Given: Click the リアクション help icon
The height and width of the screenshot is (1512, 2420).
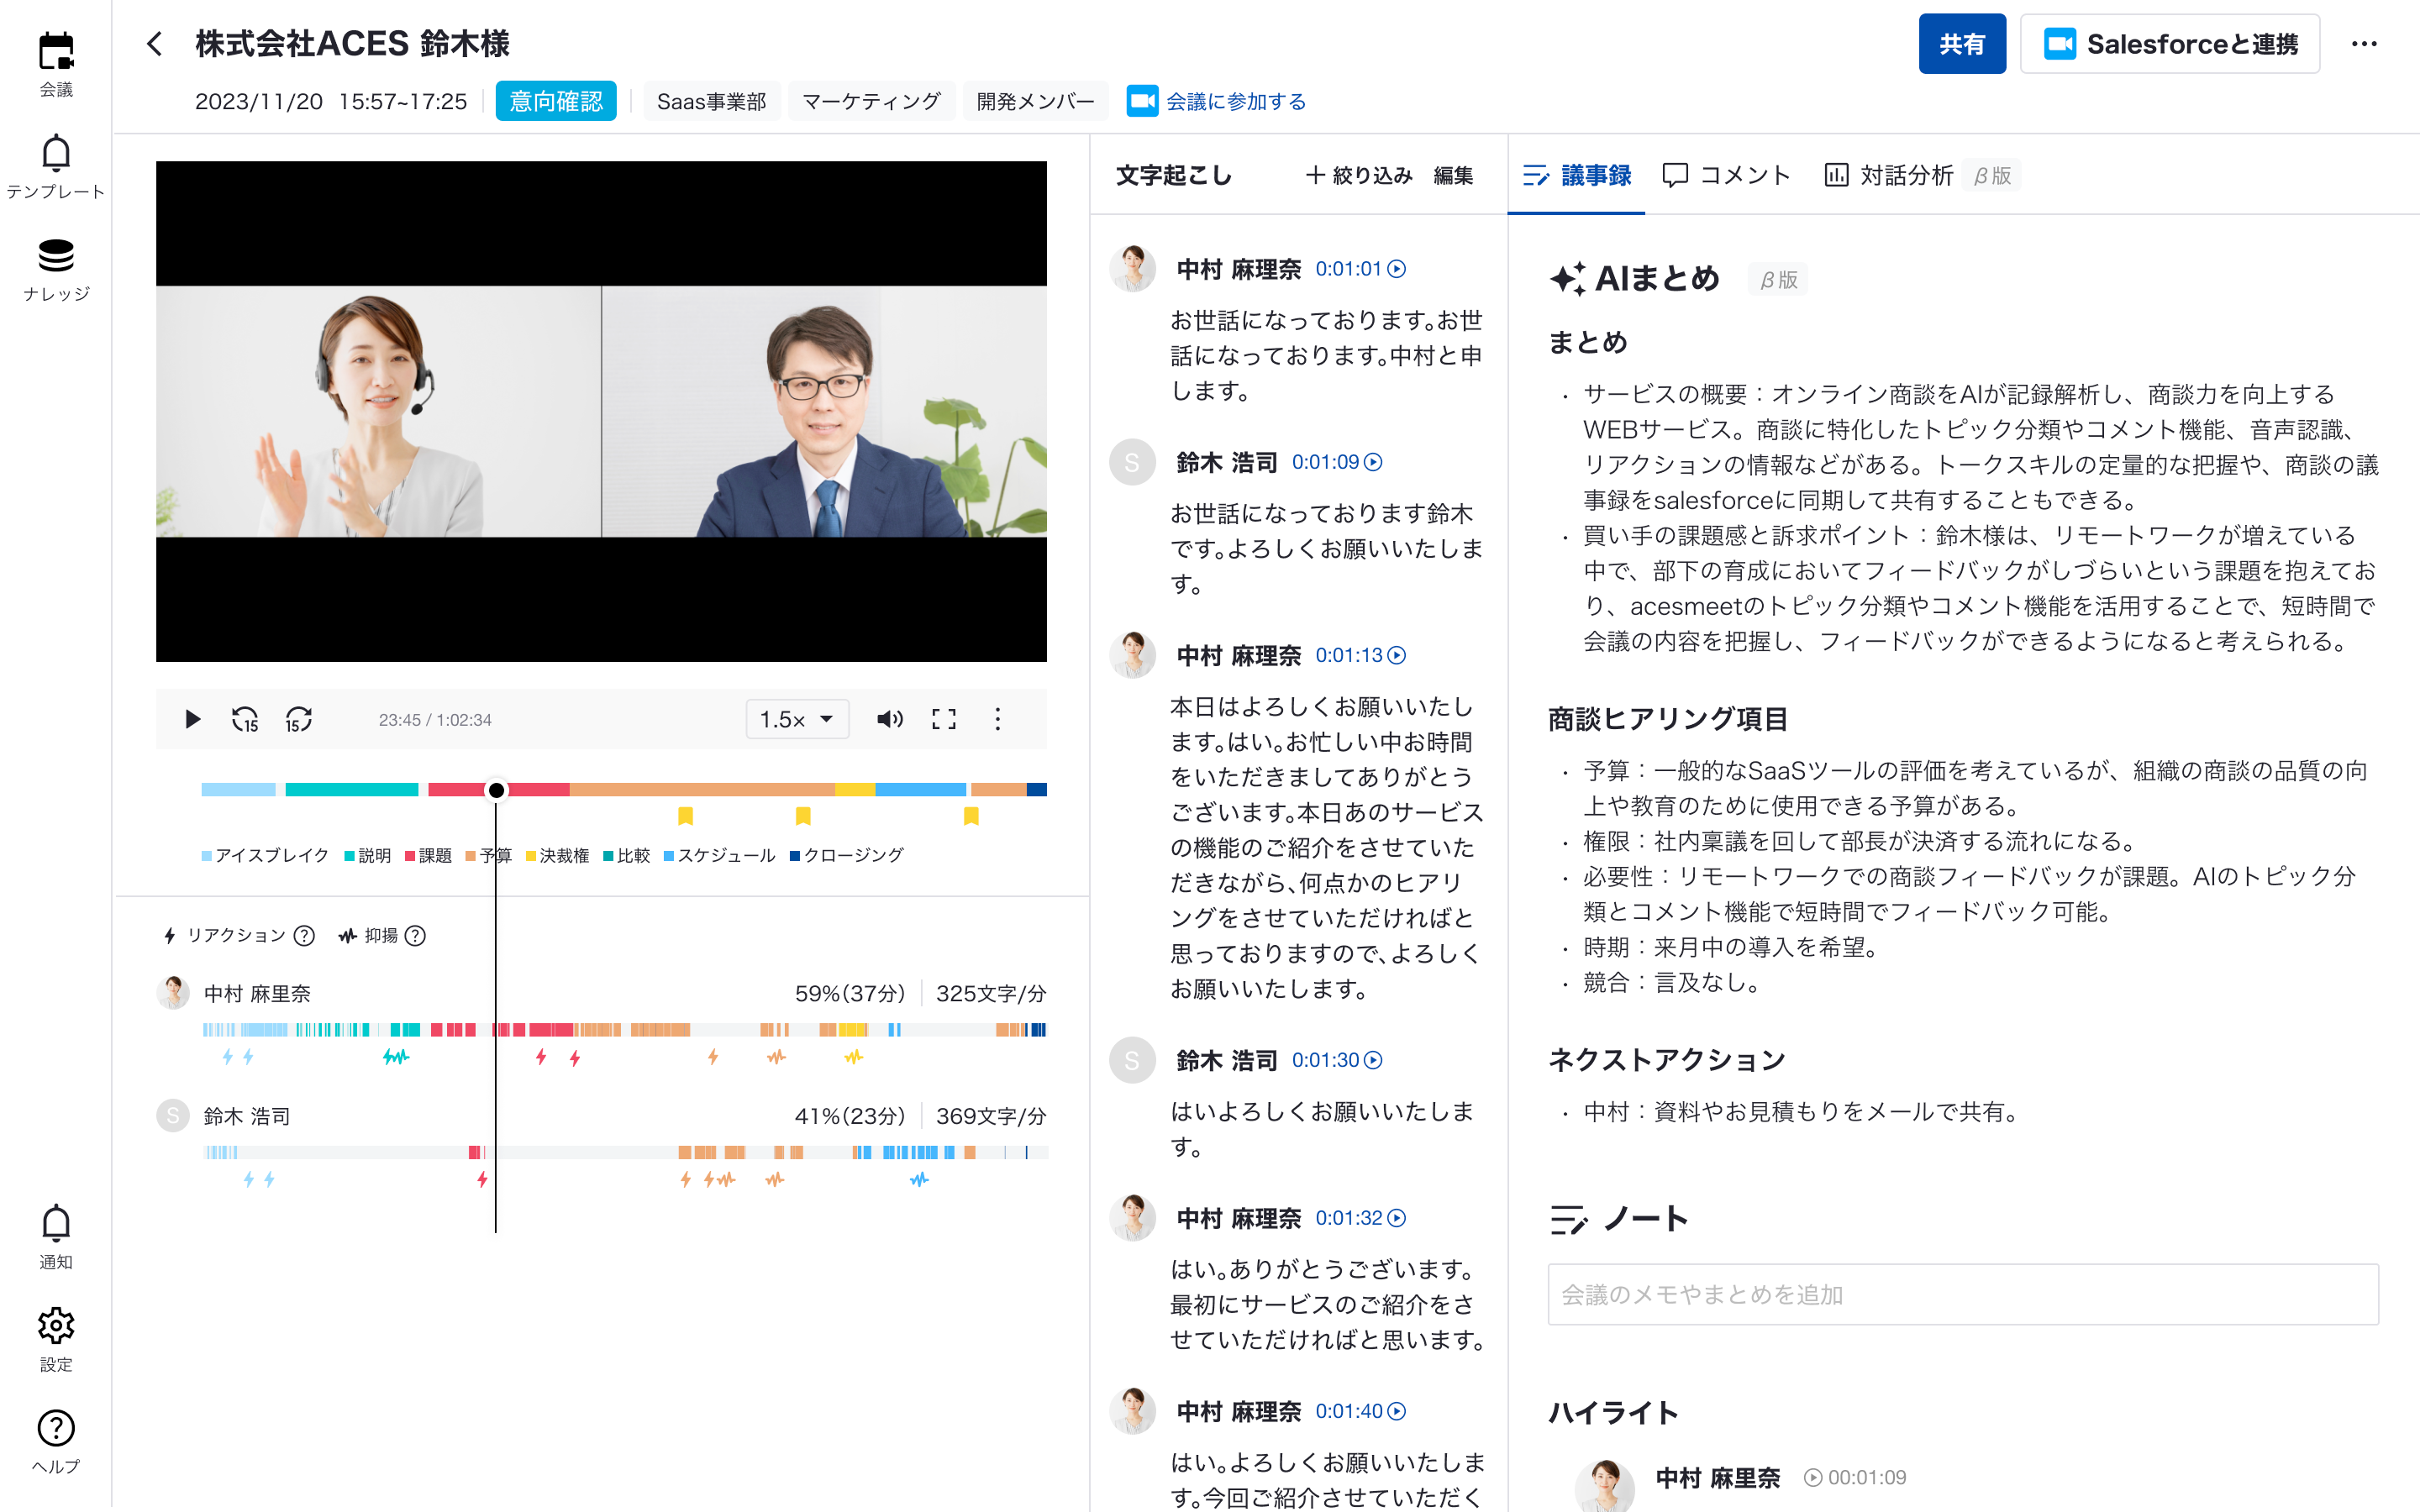Looking at the screenshot, I should coord(305,935).
